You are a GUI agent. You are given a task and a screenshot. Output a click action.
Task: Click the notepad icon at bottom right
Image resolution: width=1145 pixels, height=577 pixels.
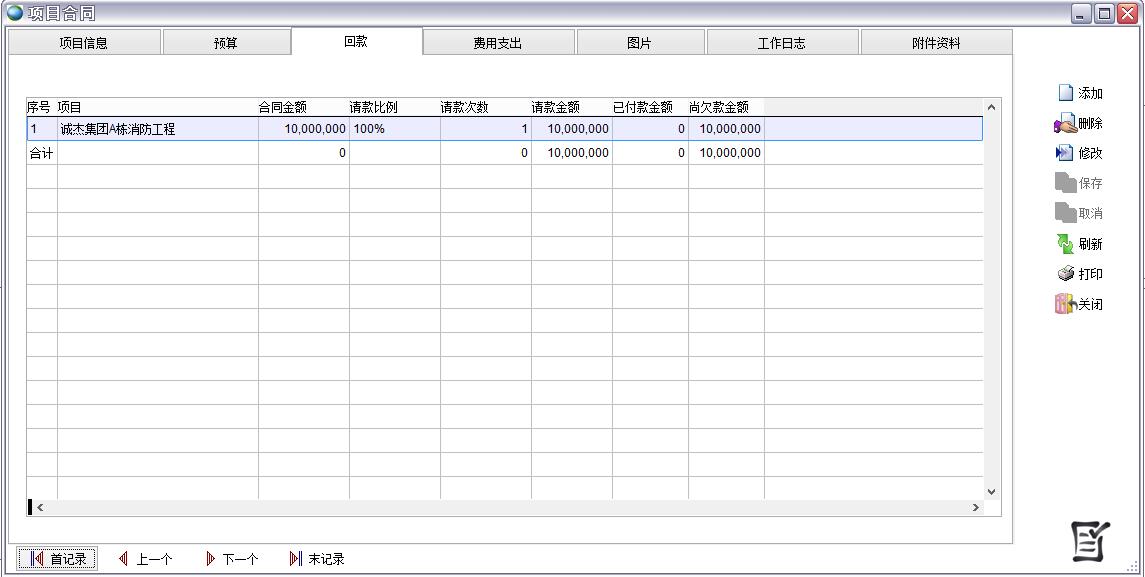(1090, 541)
